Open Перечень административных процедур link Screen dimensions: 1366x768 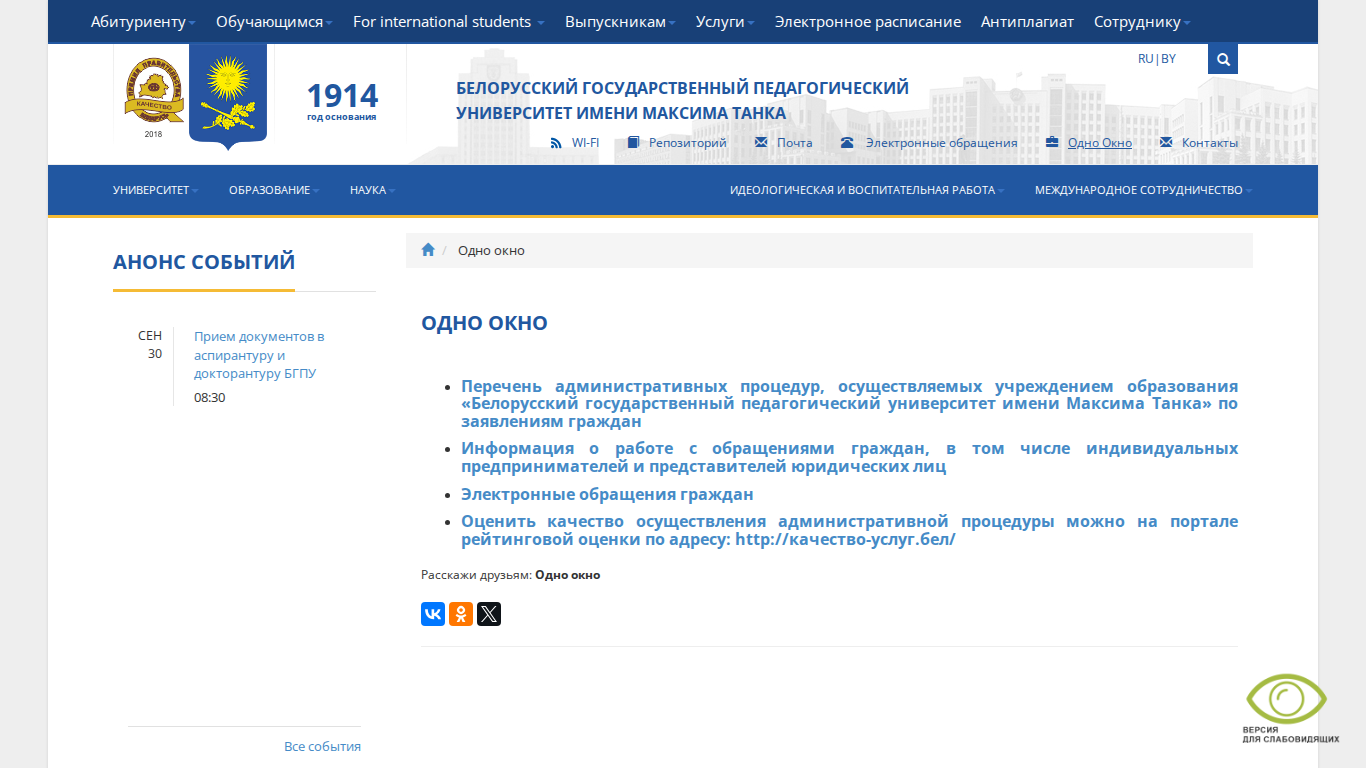coord(849,404)
